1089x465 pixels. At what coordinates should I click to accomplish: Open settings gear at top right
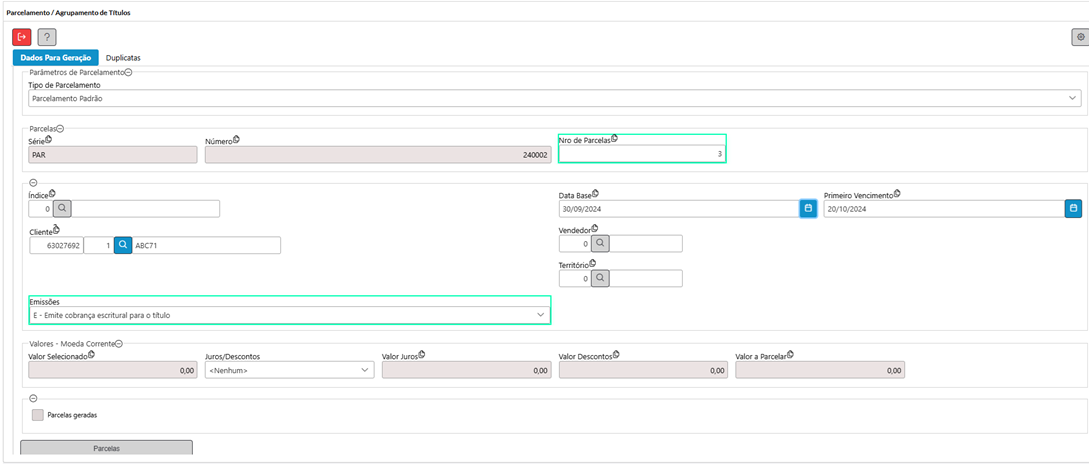(1079, 37)
